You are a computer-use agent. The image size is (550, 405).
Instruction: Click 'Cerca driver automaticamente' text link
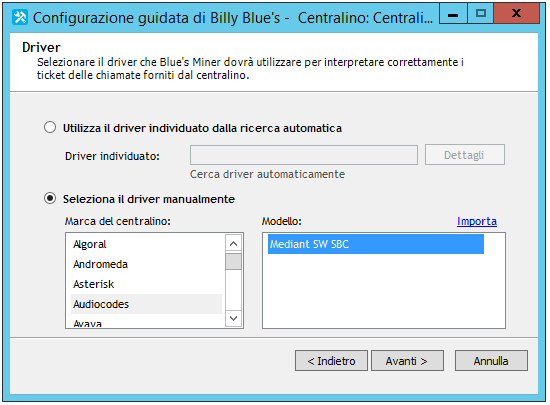point(267,174)
